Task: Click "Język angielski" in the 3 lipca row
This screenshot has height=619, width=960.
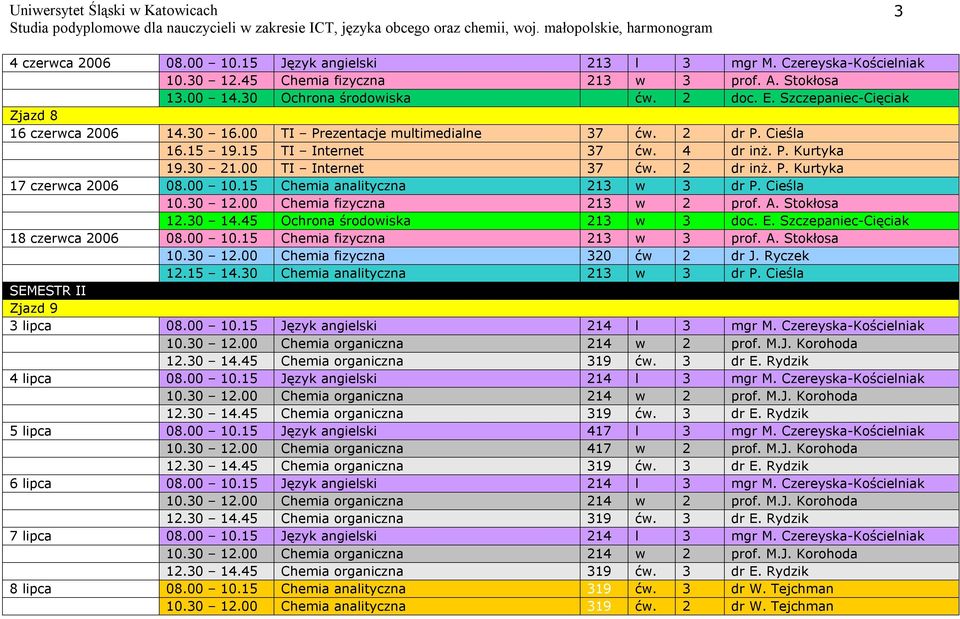Action: [x=328, y=326]
